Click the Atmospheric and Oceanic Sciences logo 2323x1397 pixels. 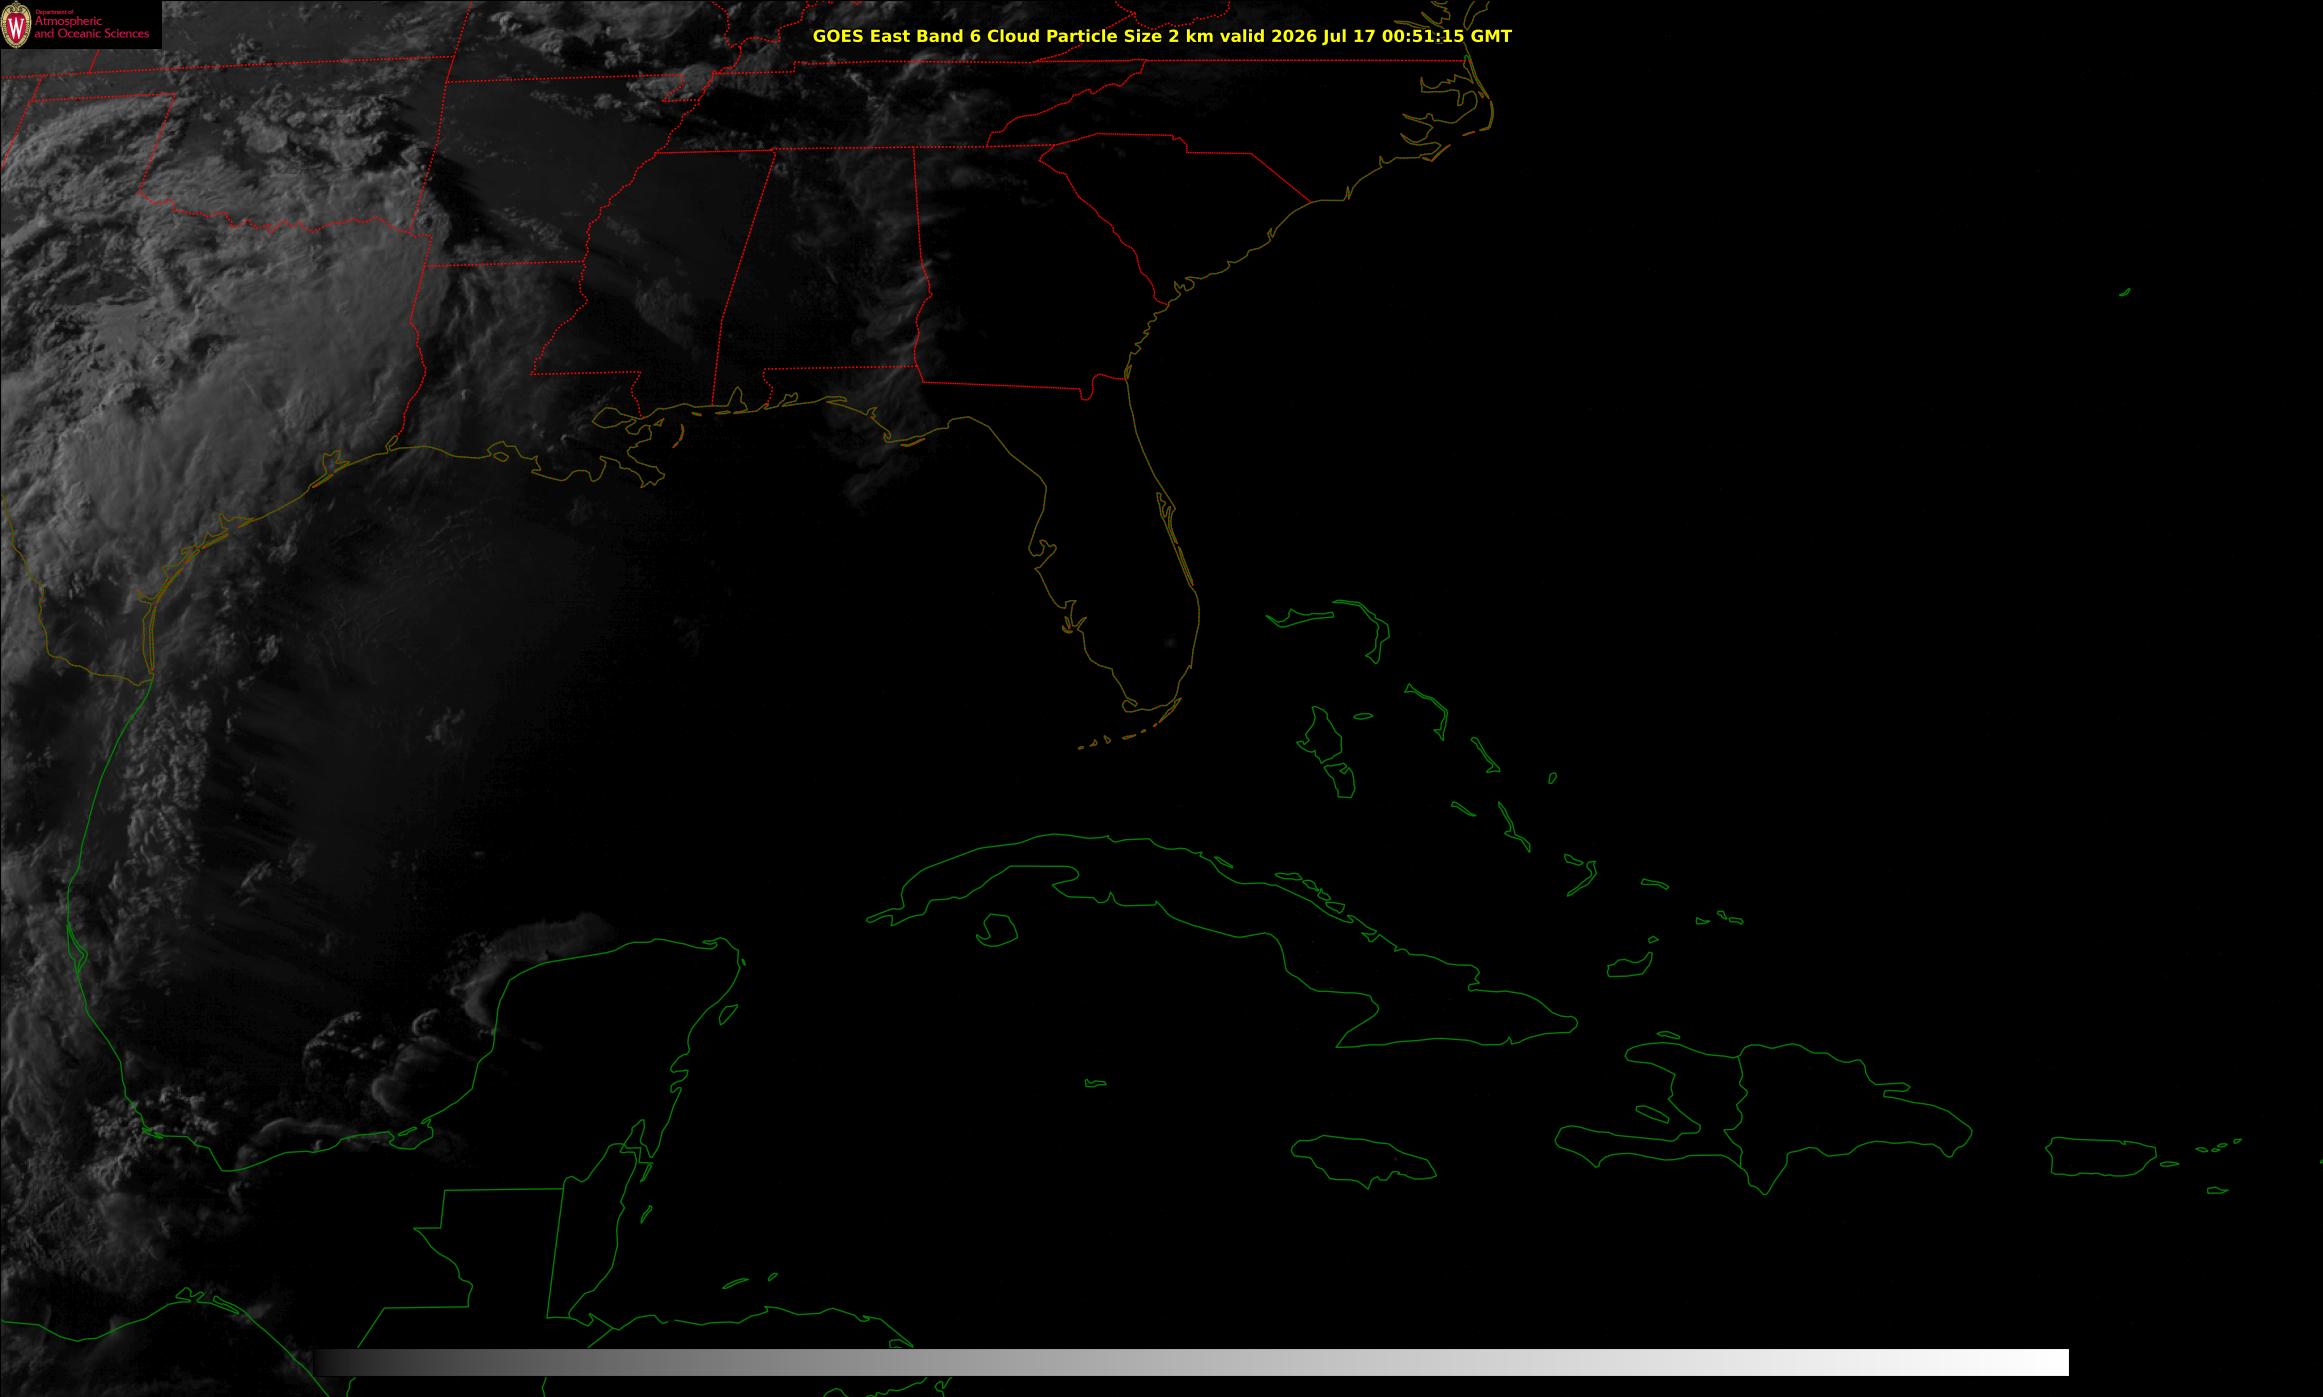click(x=81, y=24)
